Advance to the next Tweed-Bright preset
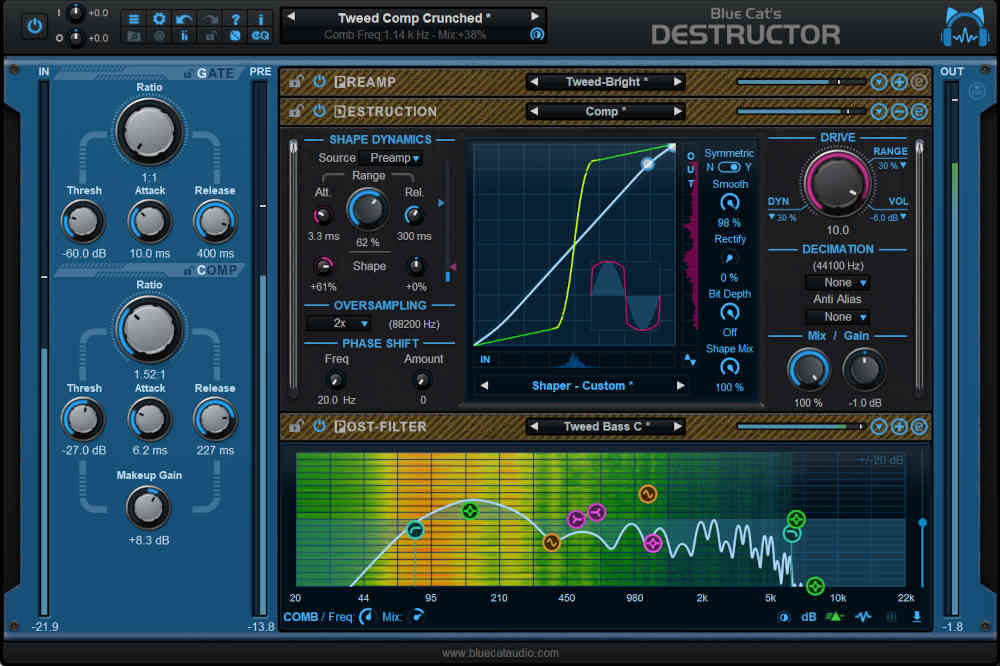Image resolution: width=1000 pixels, height=666 pixels. click(678, 82)
